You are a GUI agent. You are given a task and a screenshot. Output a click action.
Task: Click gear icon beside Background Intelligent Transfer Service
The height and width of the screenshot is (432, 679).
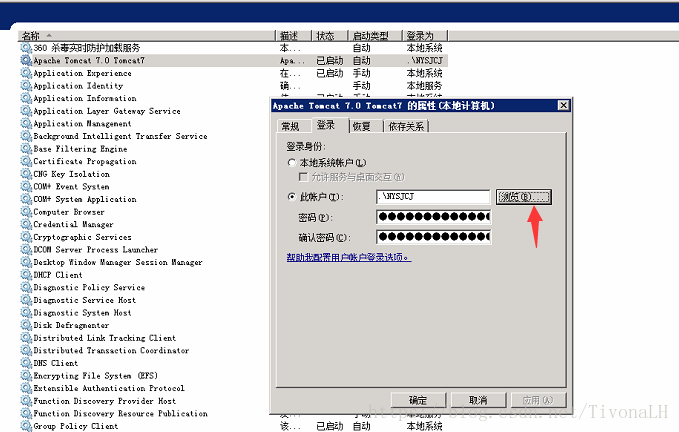pos(26,136)
